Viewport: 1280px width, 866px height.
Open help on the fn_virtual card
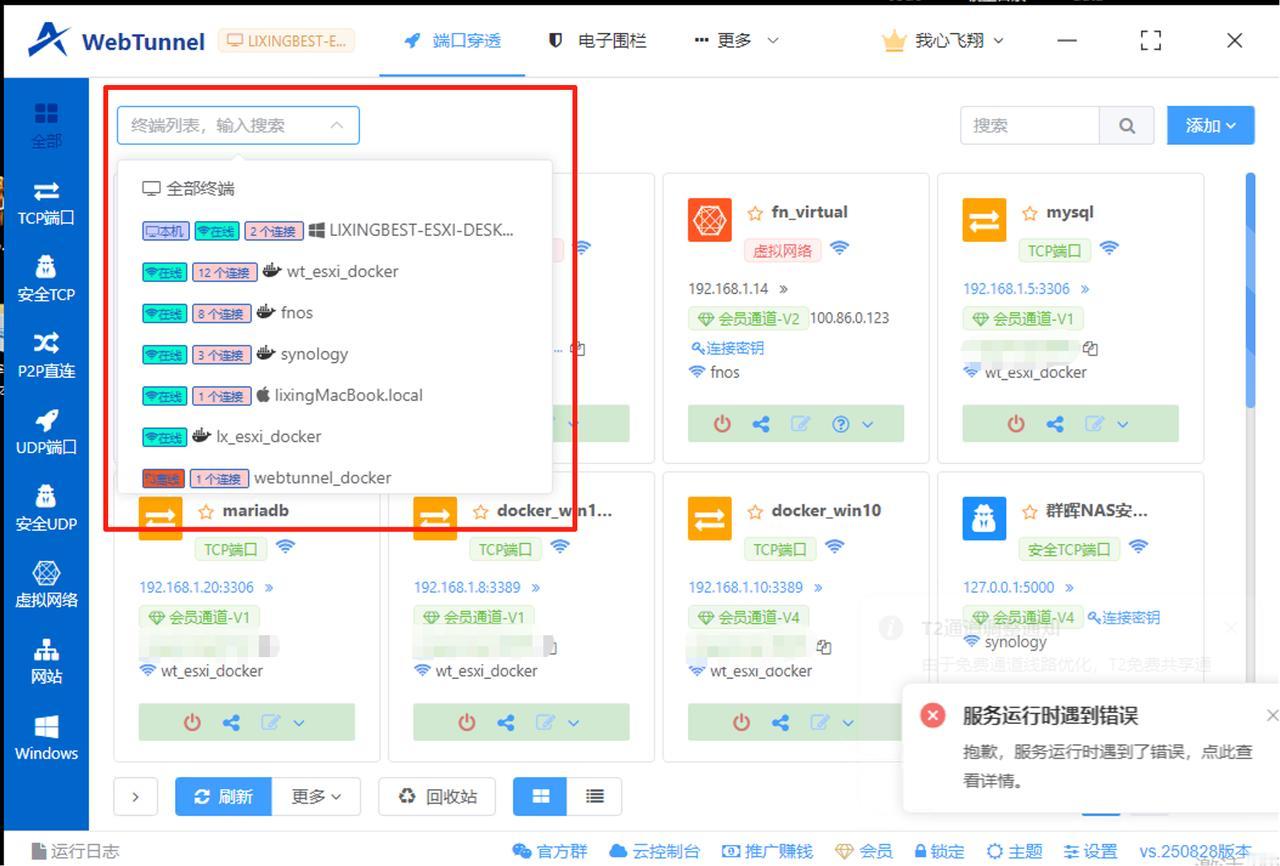click(x=840, y=424)
